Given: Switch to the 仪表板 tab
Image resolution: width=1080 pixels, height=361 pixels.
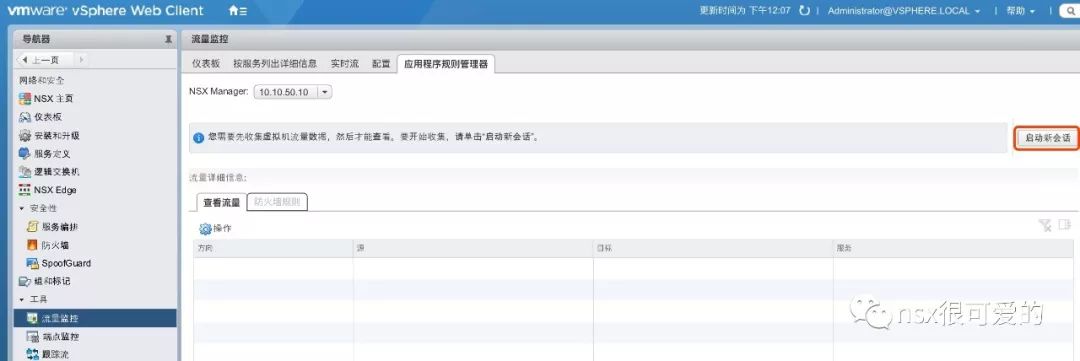Looking at the screenshot, I should [x=205, y=63].
